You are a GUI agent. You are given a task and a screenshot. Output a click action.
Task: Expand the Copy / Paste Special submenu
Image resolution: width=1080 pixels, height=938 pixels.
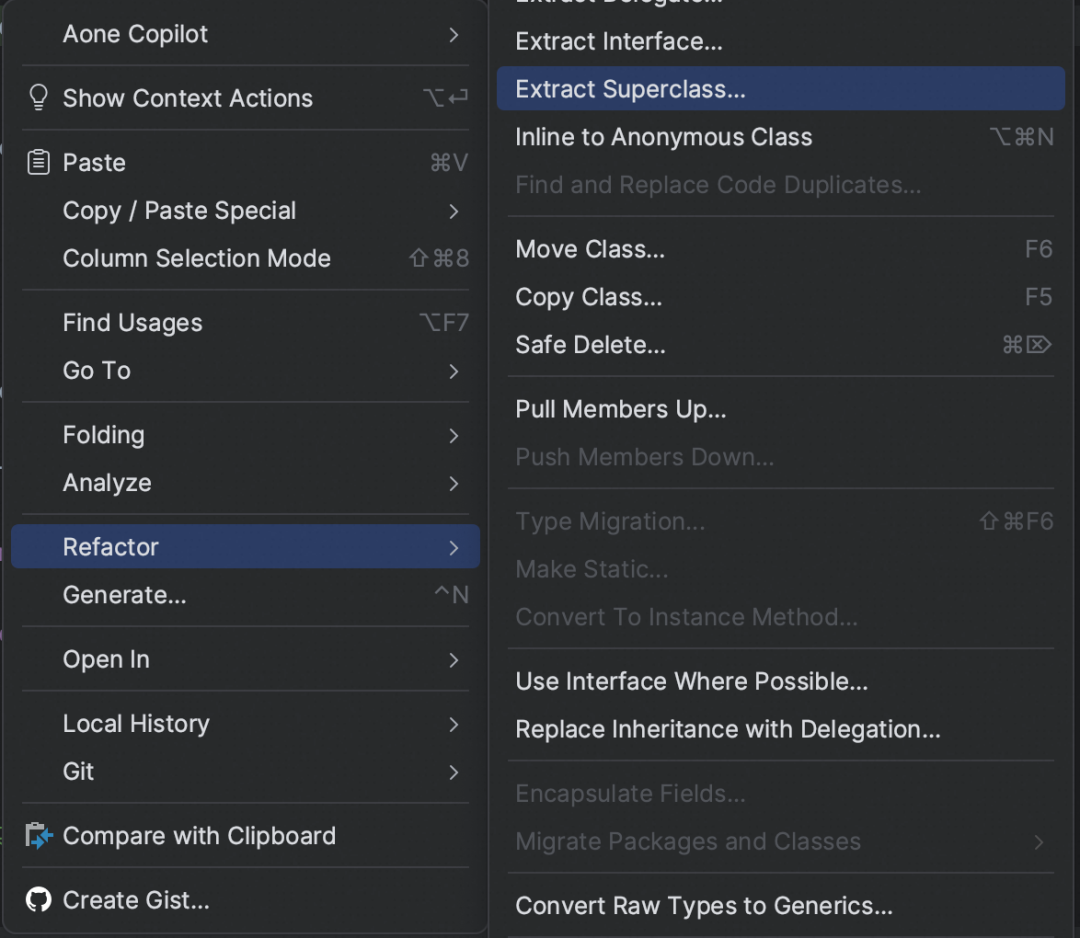(245, 211)
